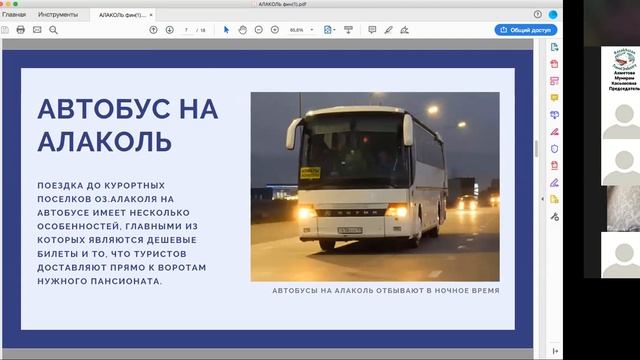This screenshot has height=360, width=640.
Task: Zoom out with the minus circle icon
Action: [259, 30]
